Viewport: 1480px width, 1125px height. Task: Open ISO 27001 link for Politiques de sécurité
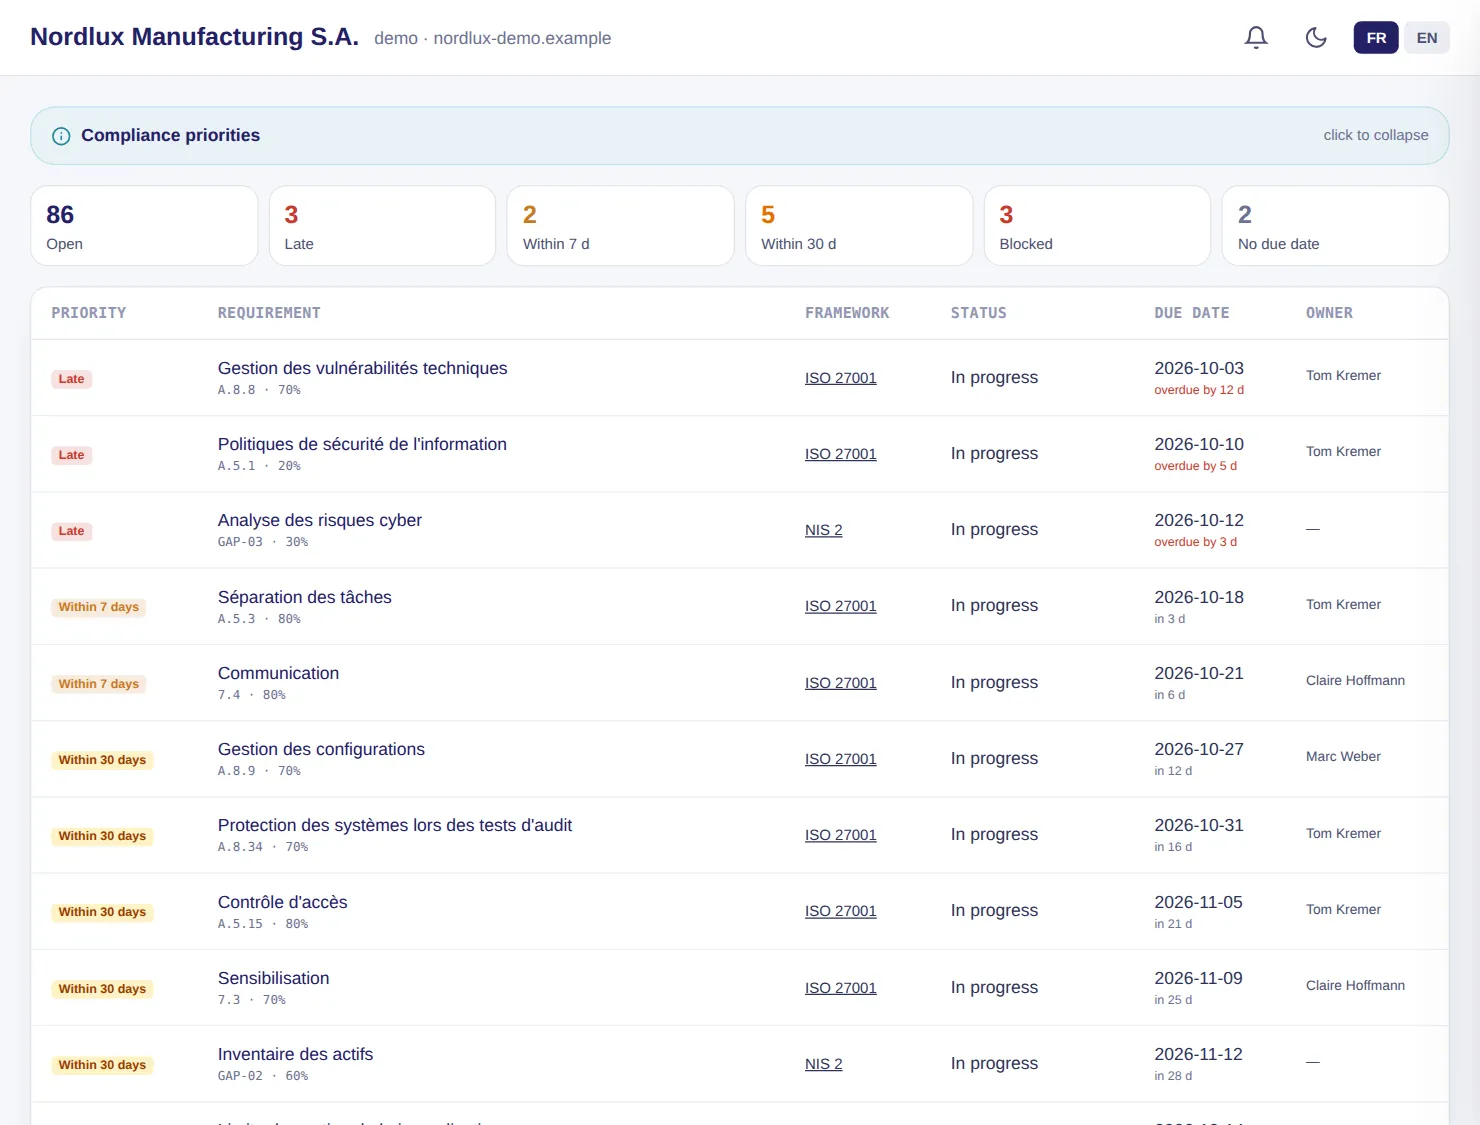[840, 454]
